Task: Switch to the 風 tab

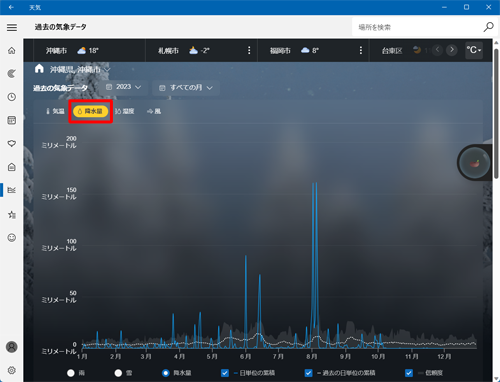Action: pos(154,111)
